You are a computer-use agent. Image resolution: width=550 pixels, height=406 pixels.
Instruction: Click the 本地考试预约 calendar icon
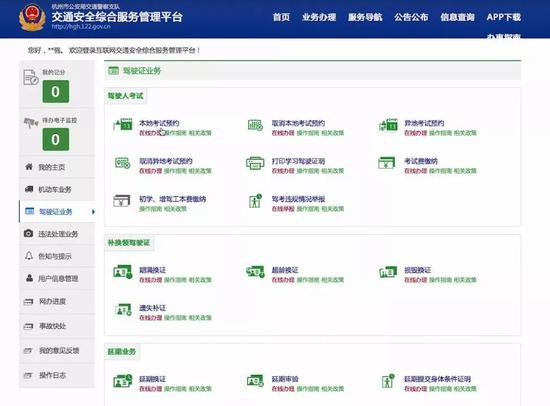point(123,125)
